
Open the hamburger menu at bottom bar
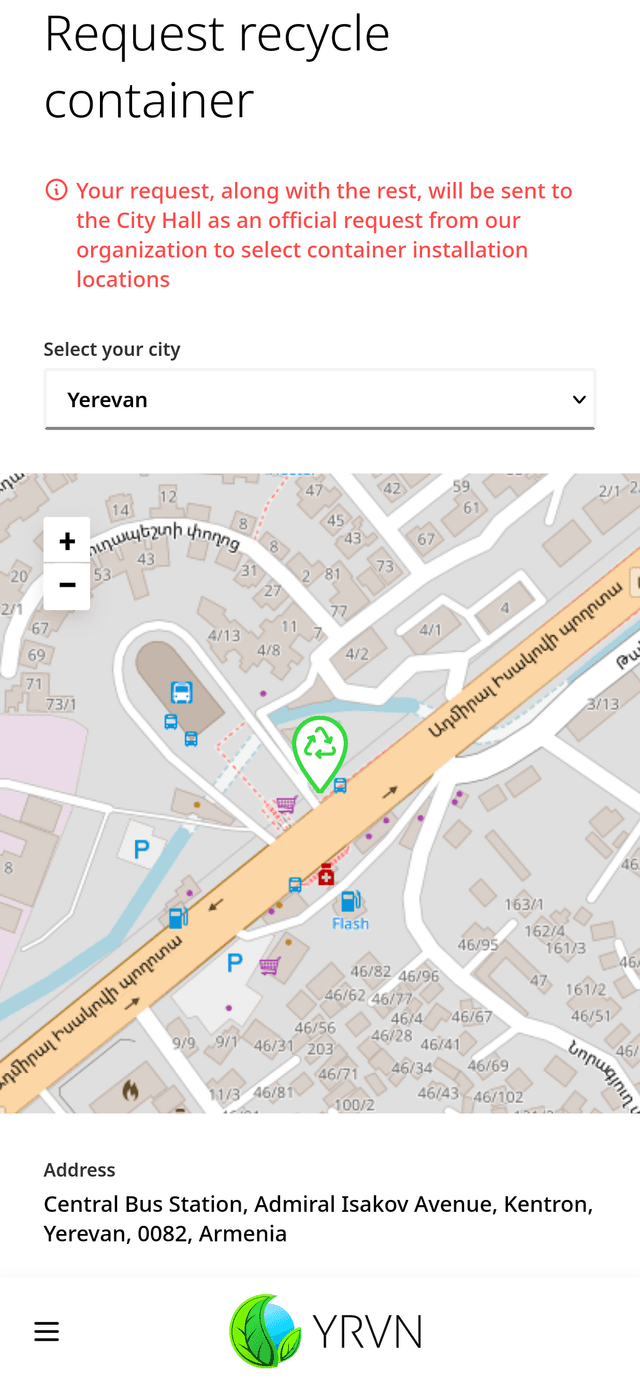47,1331
